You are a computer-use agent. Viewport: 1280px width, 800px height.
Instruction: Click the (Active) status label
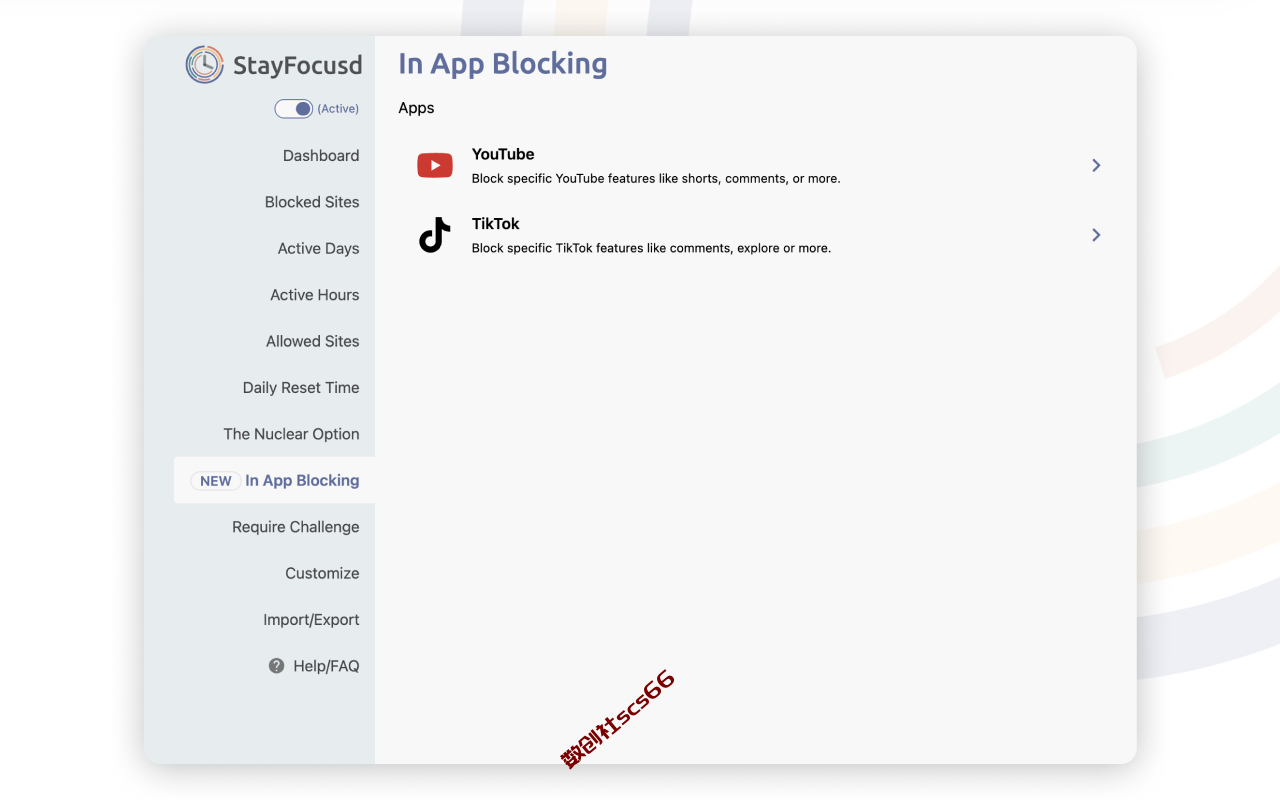pyautogui.click(x=338, y=109)
